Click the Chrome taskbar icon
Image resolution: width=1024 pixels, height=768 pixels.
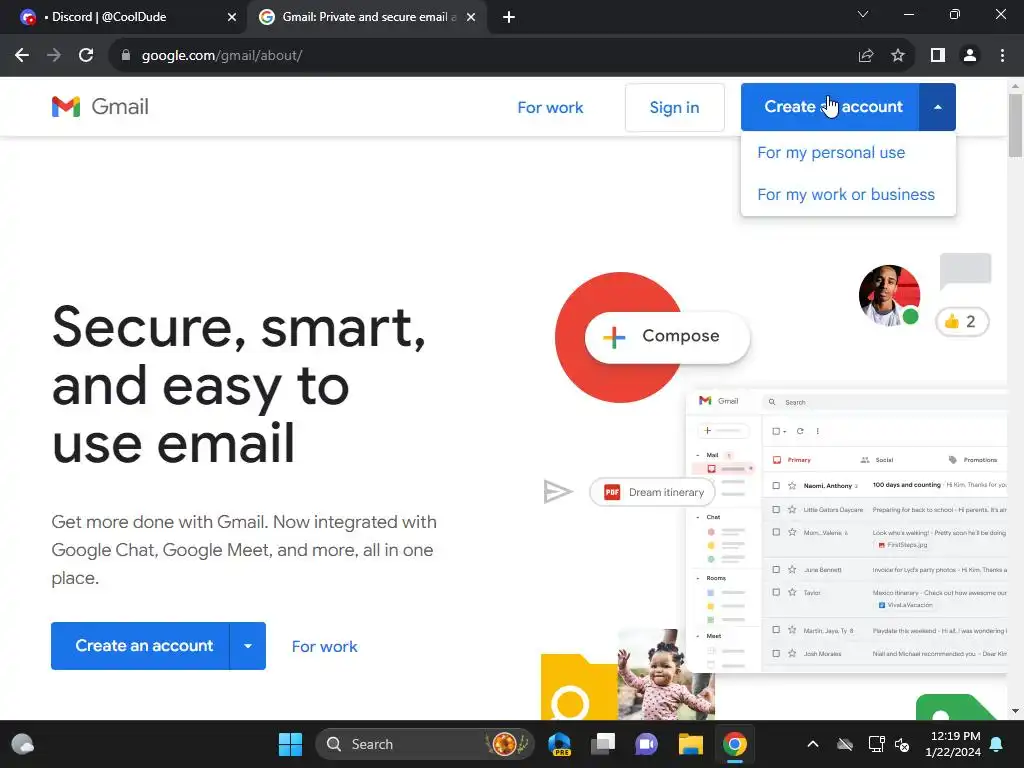point(735,744)
